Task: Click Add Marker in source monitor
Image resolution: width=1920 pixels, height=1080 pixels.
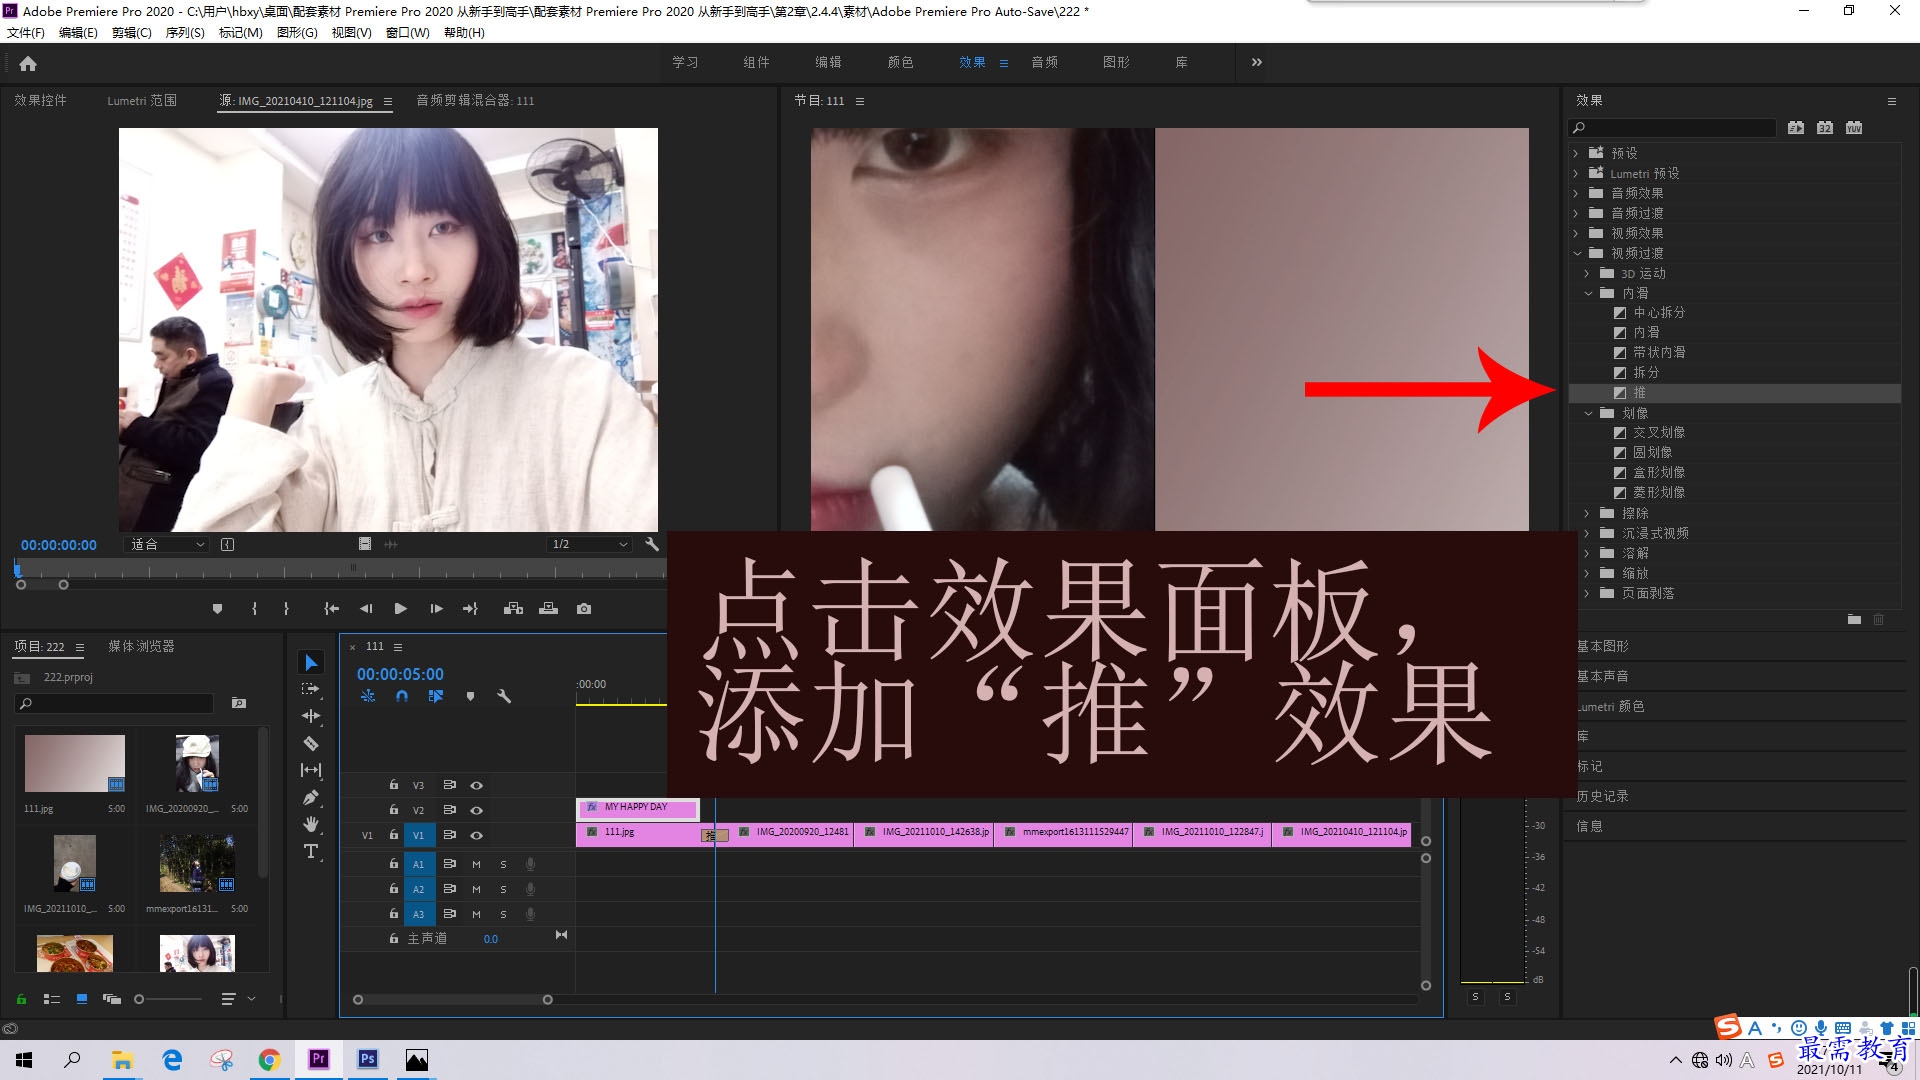Action: (217, 608)
